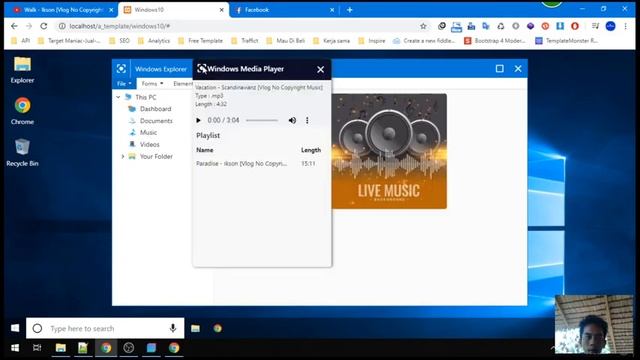Image resolution: width=640 pixels, height=360 pixels.
Task: Click the template Start button
Action: pyautogui.click(x=15, y=328)
